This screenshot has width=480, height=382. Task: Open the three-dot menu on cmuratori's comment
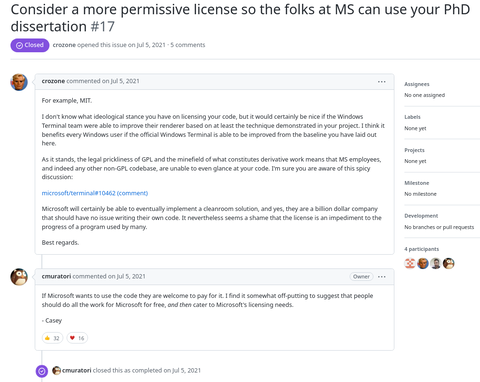(x=382, y=277)
